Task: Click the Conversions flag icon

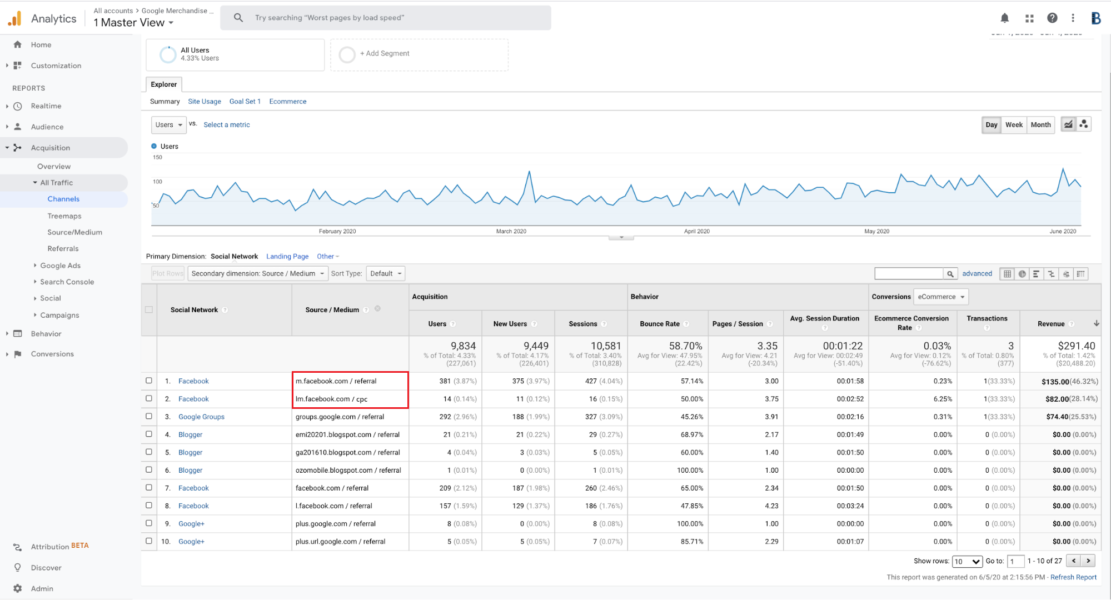Action: pos(18,353)
